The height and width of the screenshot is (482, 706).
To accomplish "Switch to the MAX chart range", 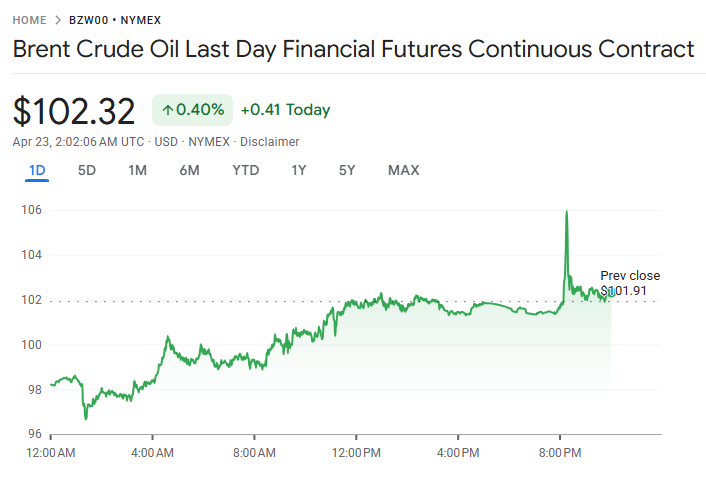I will coord(403,170).
